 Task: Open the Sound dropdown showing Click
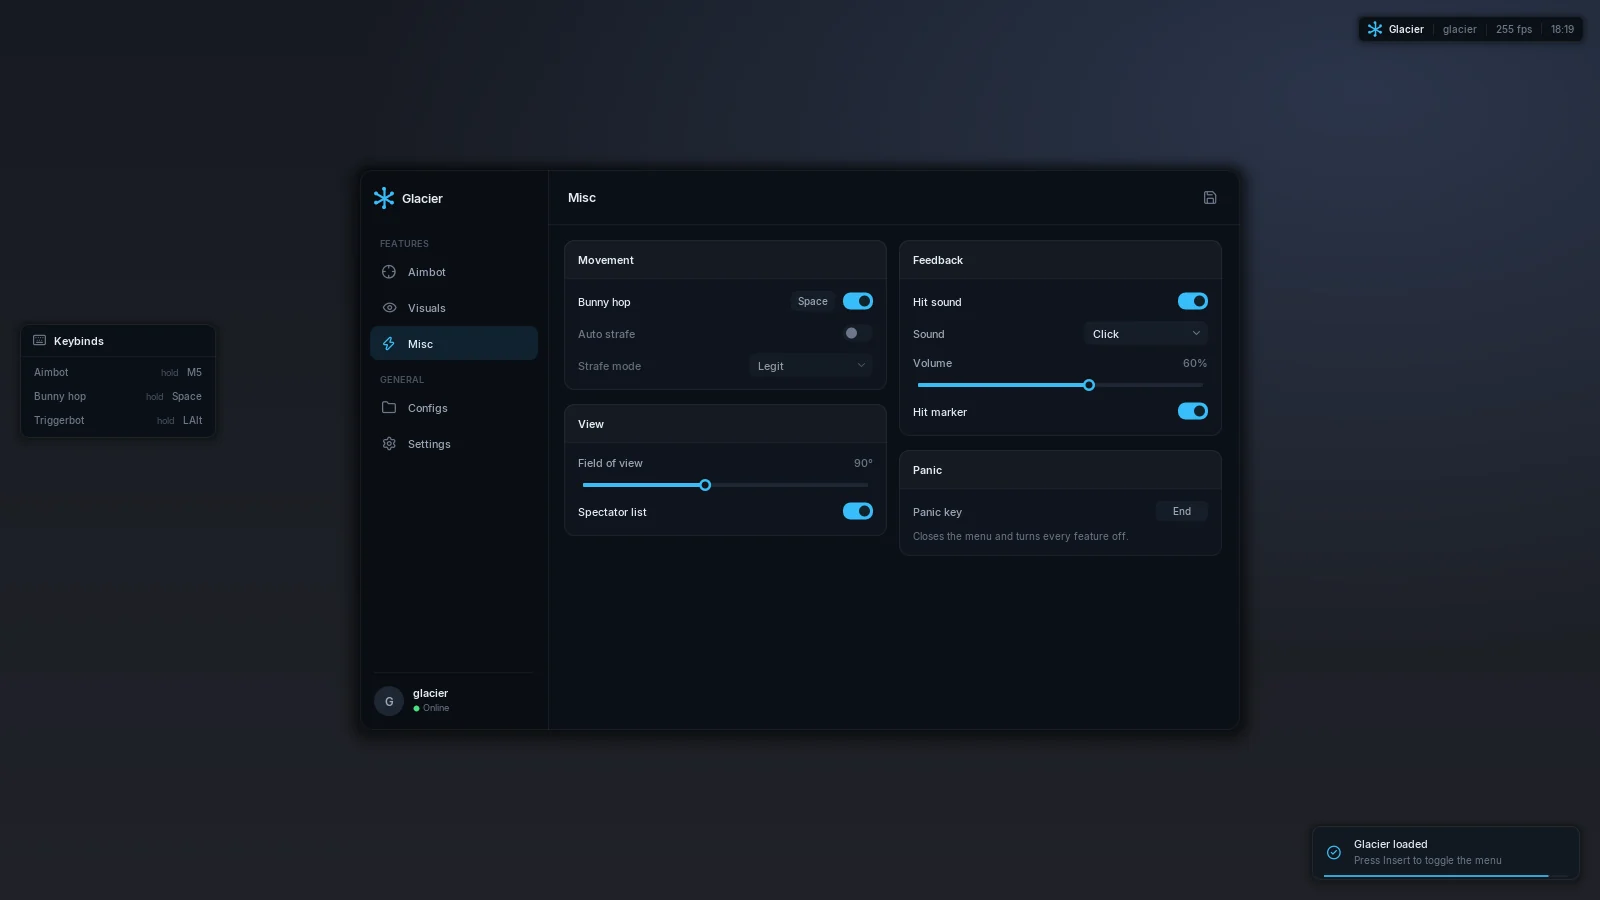pos(1146,334)
